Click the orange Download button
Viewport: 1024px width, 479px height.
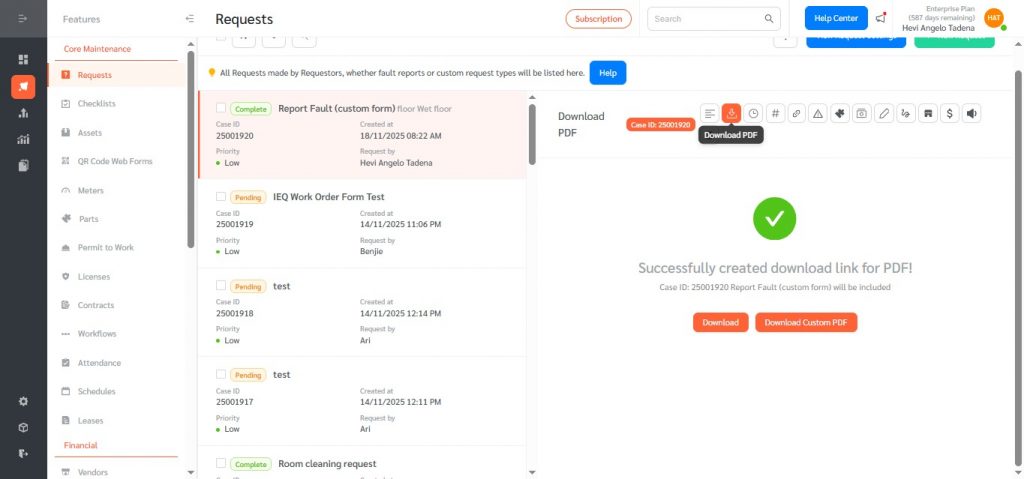pos(720,322)
